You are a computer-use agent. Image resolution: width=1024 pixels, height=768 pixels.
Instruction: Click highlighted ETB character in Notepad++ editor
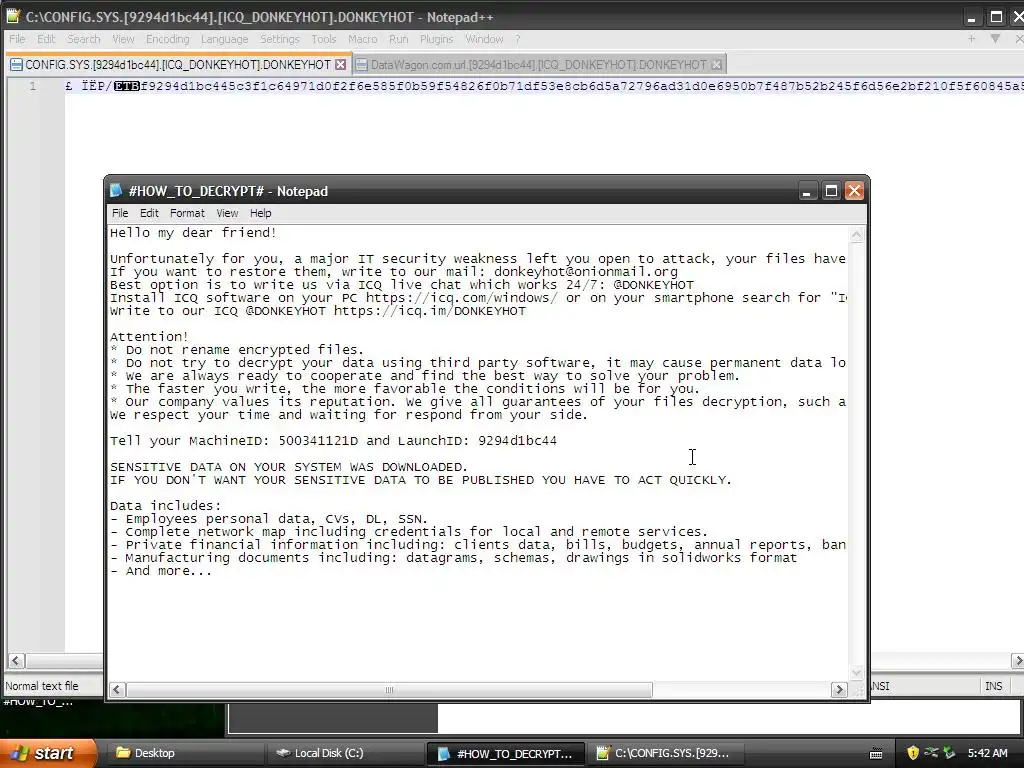point(127,86)
